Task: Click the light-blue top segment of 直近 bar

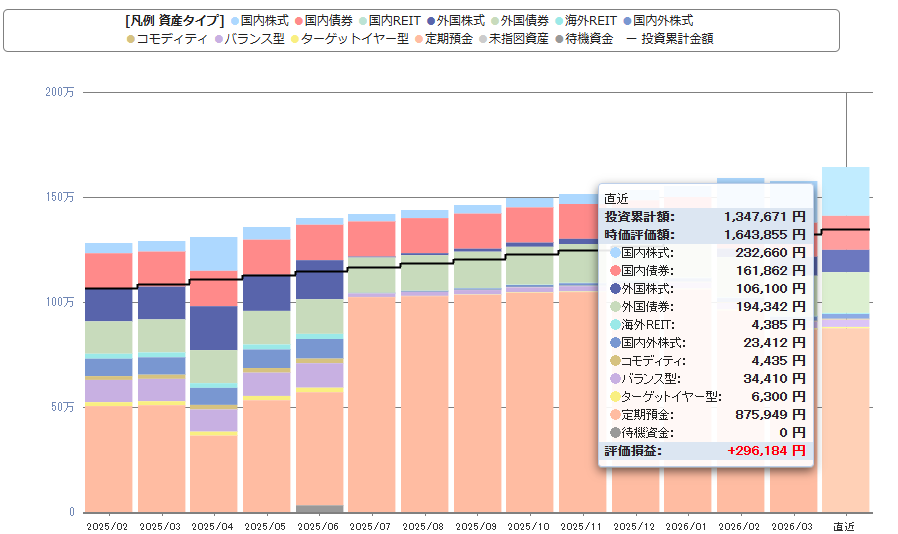Action: tap(845, 190)
